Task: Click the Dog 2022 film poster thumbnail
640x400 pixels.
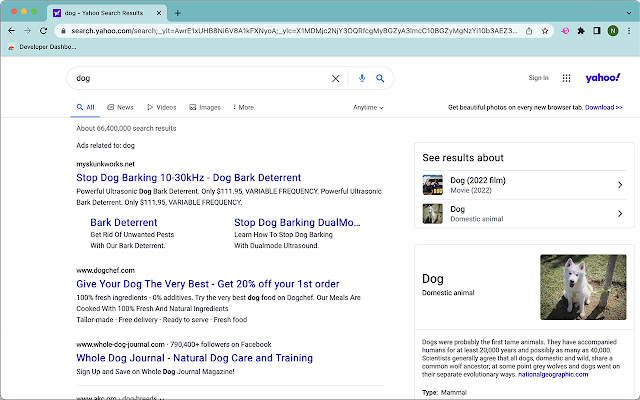Action: [x=433, y=185]
